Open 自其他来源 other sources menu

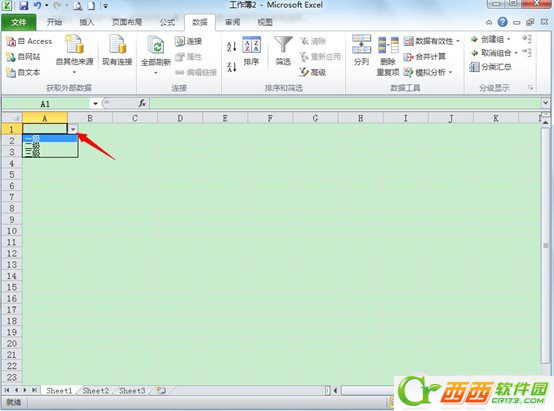pyautogui.click(x=75, y=54)
